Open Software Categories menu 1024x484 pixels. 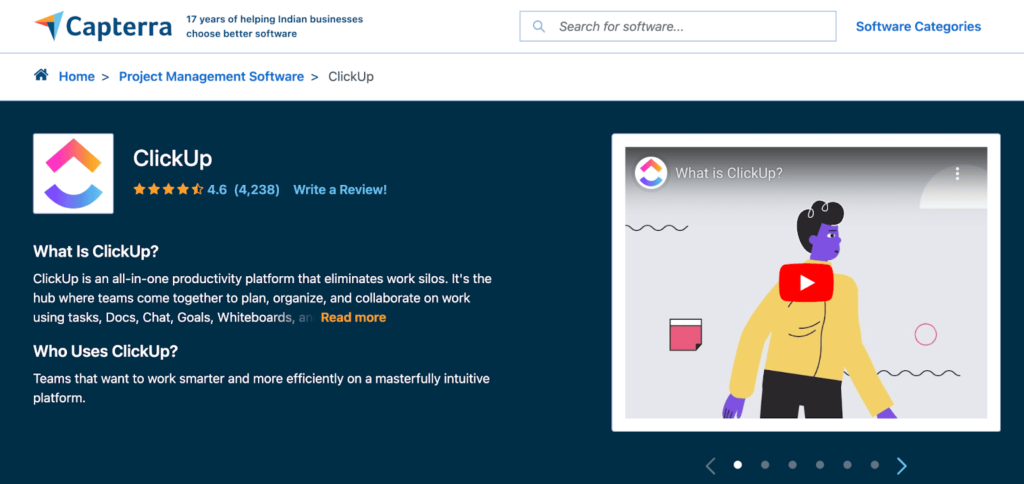click(918, 27)
